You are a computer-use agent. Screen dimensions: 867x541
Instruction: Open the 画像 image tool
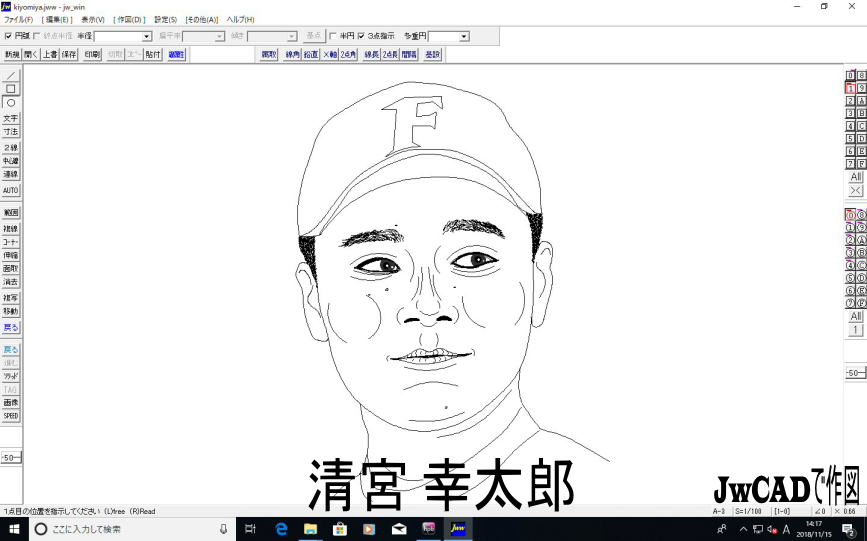(x=11, y=403)
